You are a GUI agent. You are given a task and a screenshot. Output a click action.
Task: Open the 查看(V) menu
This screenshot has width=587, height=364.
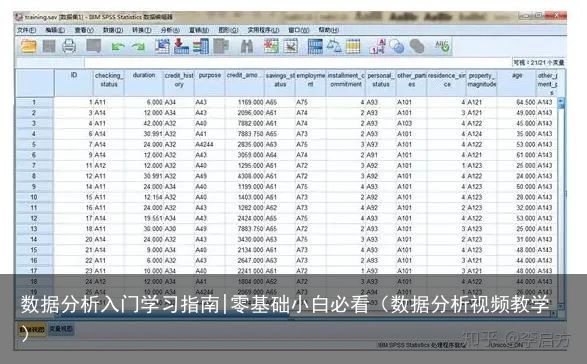point(83,30)
